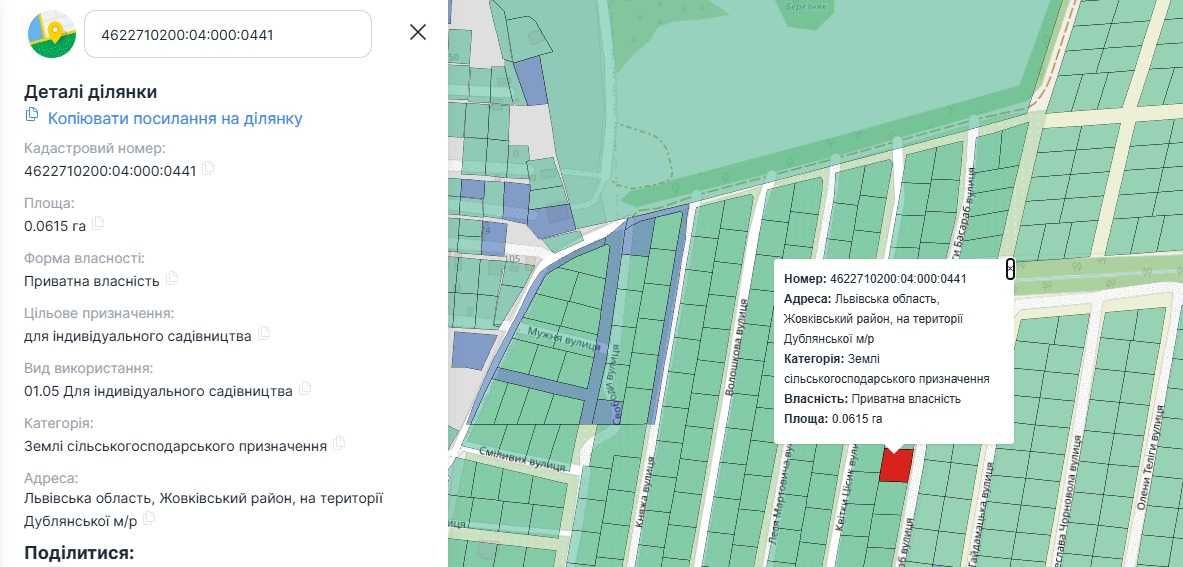Select the red highlighted parcel on map

[x=896, y=465]
